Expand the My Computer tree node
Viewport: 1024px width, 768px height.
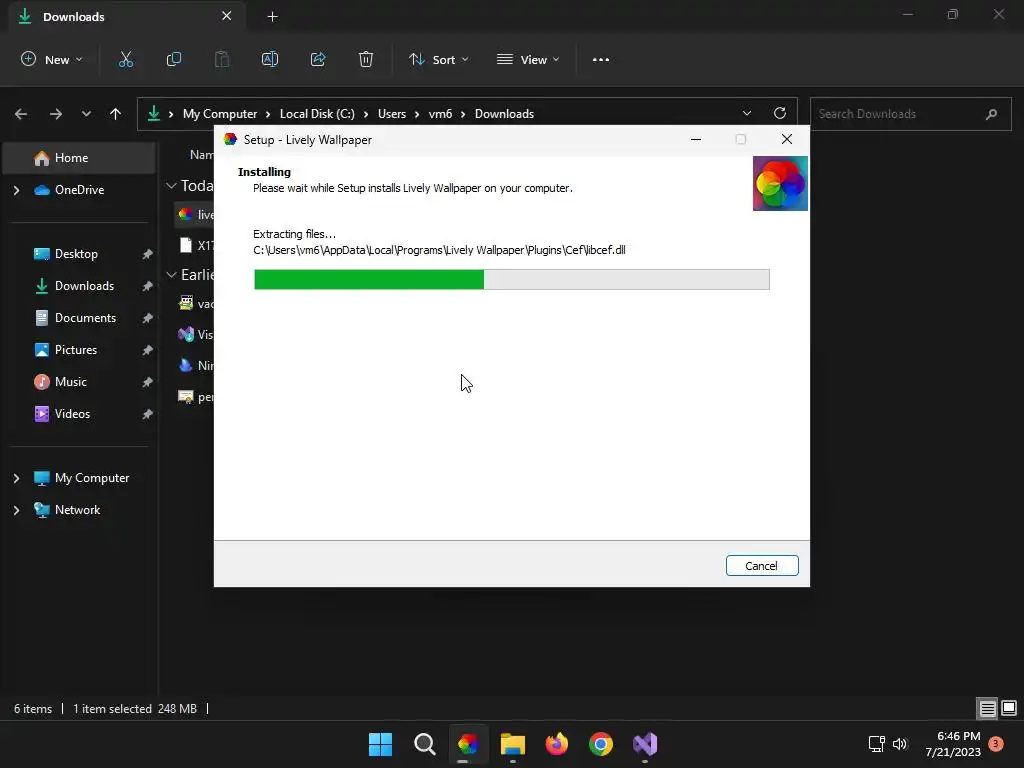coord(16,478)
